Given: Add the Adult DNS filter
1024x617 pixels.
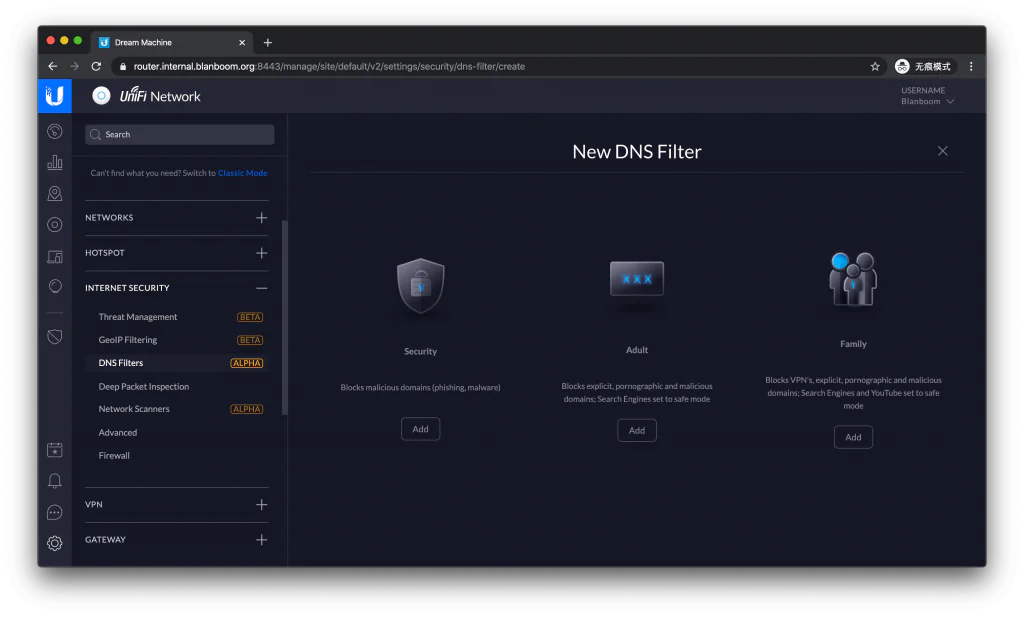Looking at the screenshot, I should (x=637, y=430).
